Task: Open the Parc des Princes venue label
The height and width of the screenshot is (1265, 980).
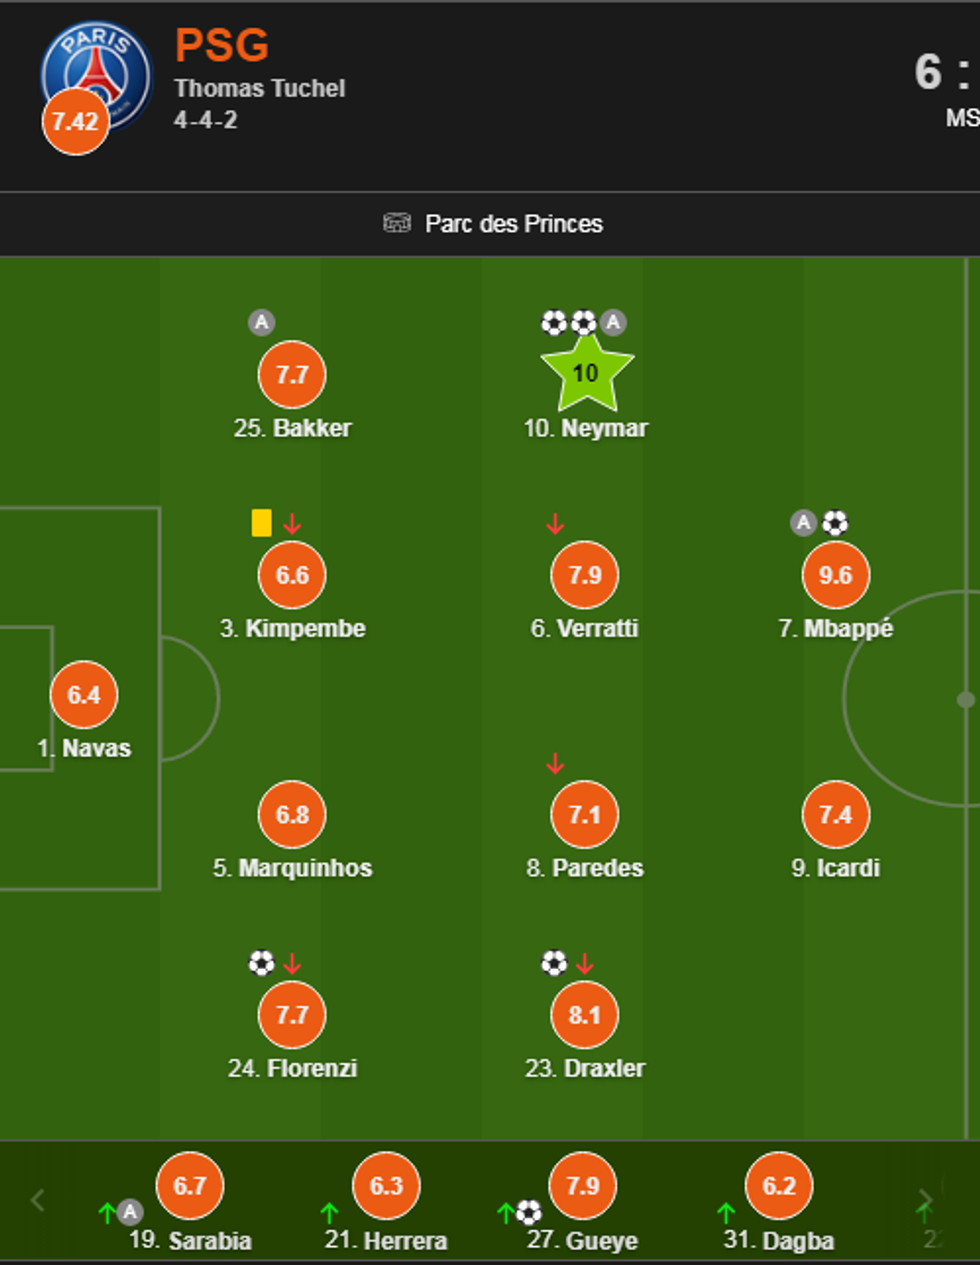Action: 514,224
